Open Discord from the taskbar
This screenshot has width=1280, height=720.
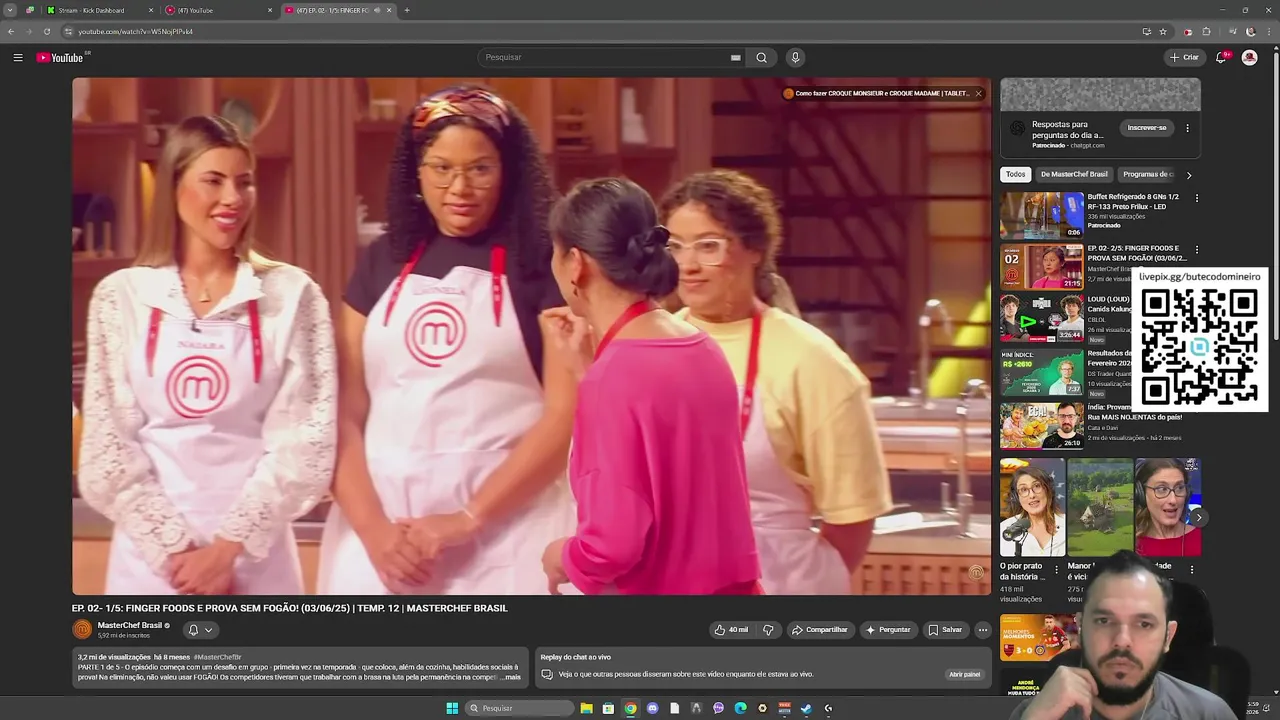tap(652, 708)
